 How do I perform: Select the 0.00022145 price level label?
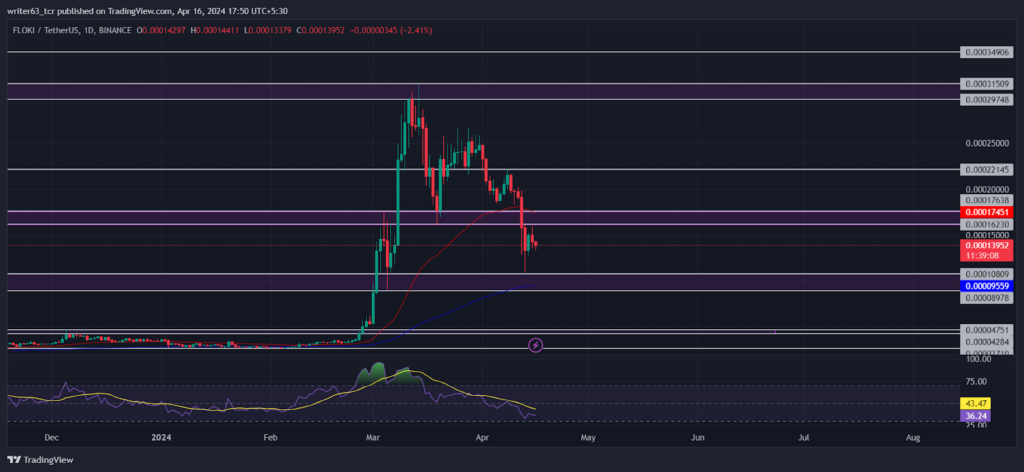pos(986,170)
